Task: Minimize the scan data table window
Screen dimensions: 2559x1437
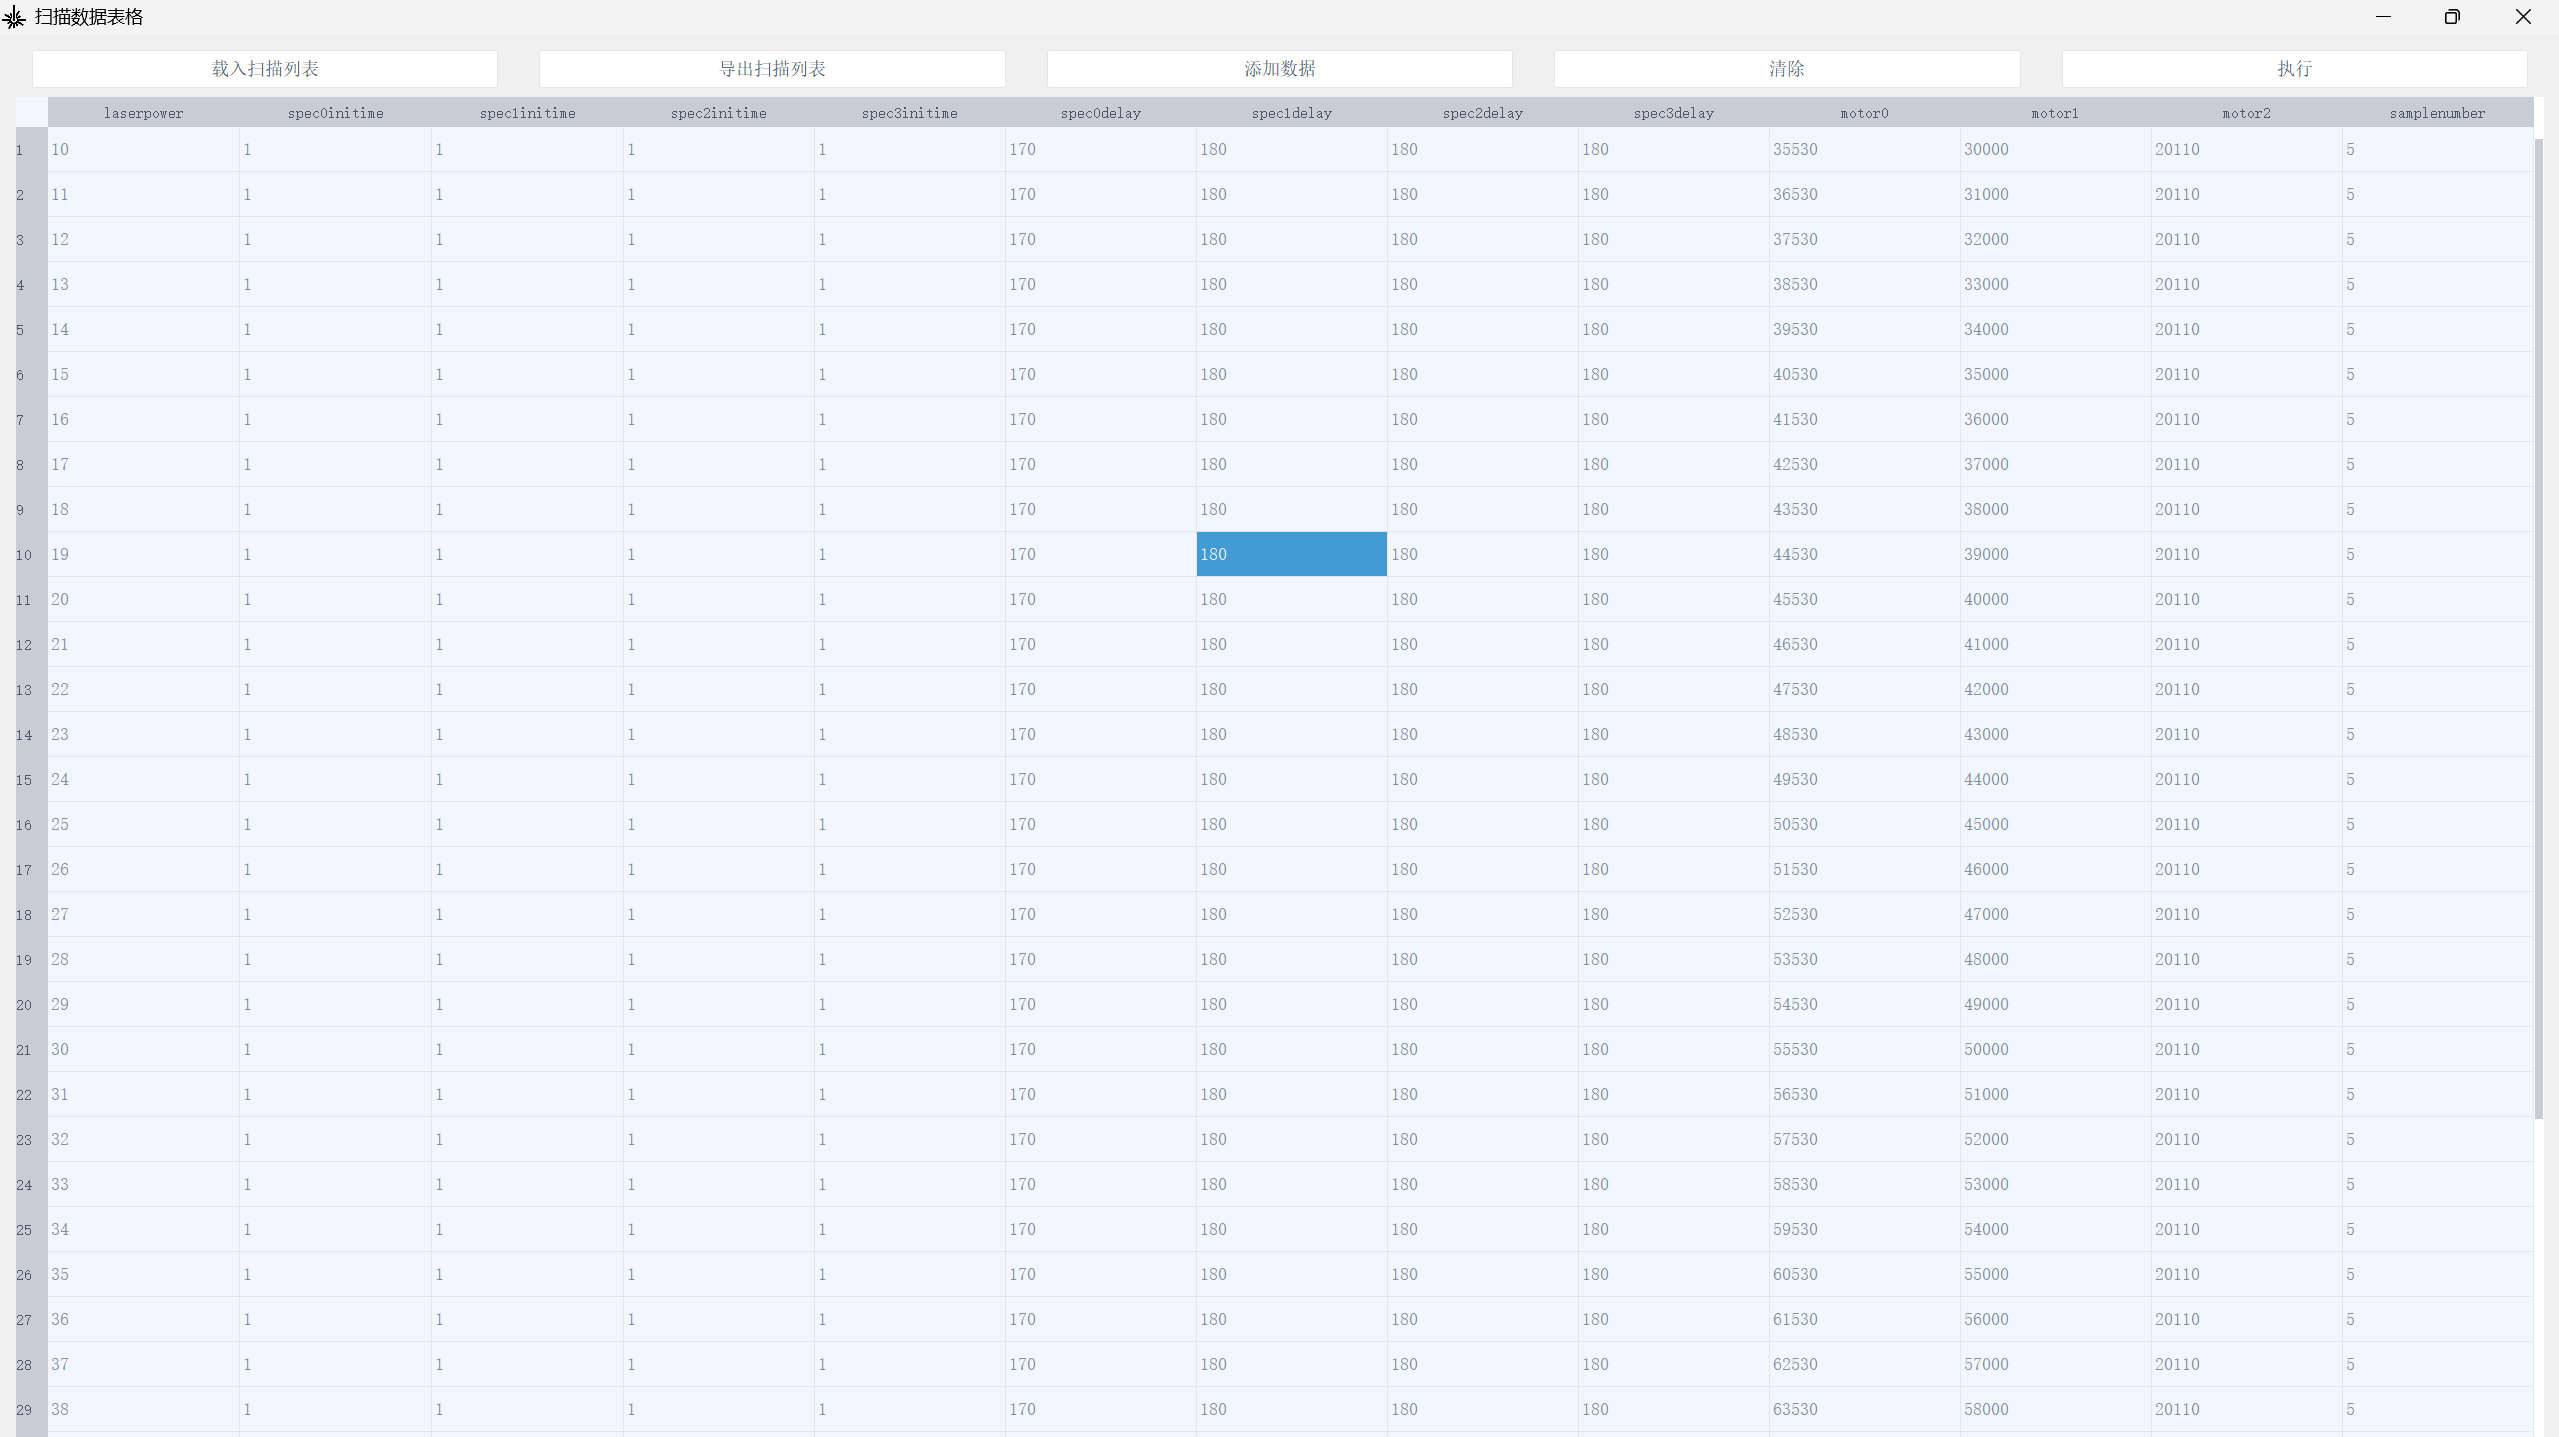Action: pyautogui.click(x=2383, y=17)
